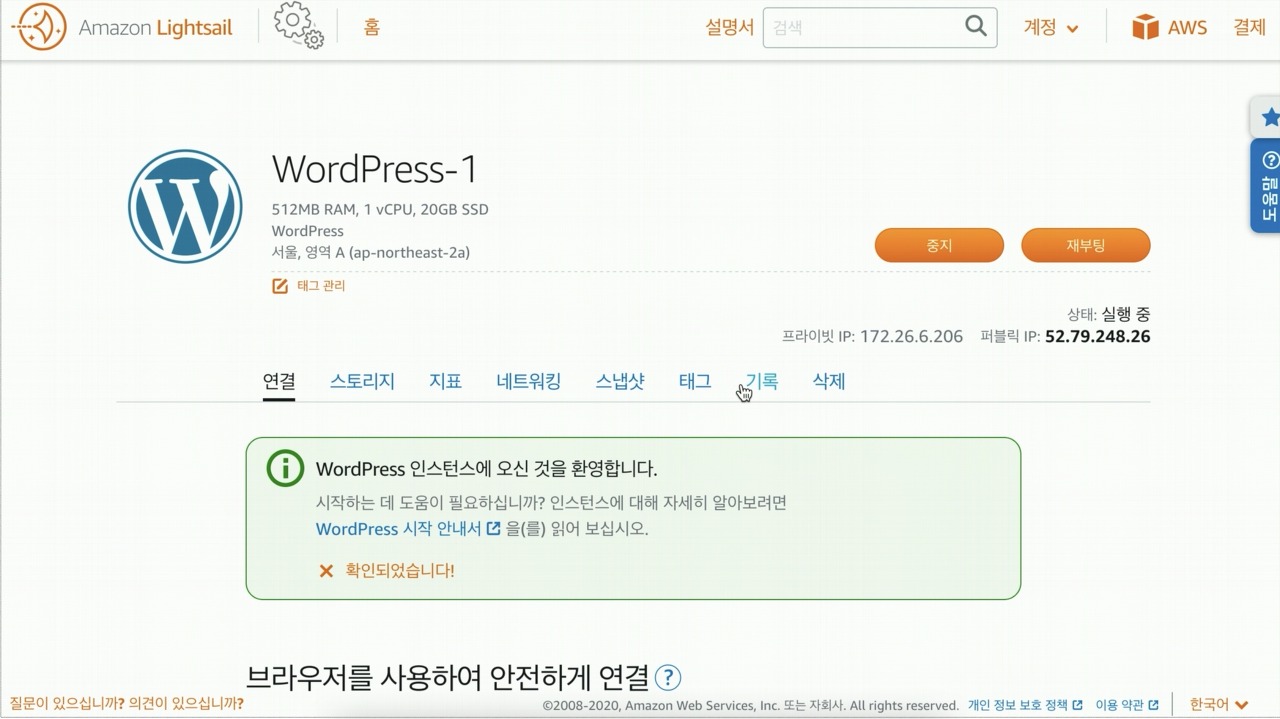Open the settings gears icon

click(x=298, y=26)
